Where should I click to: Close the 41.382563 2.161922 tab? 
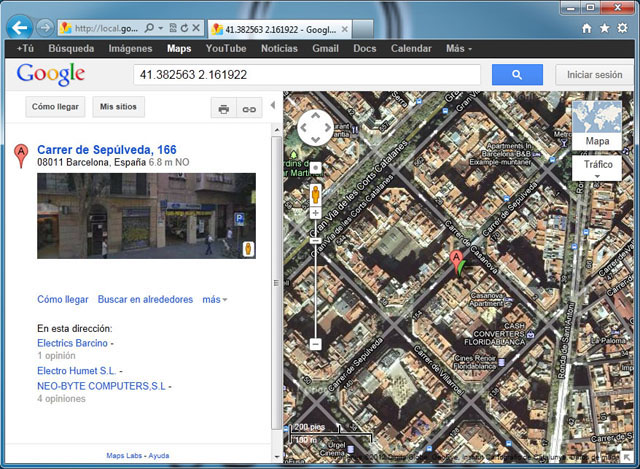(344, 29)
